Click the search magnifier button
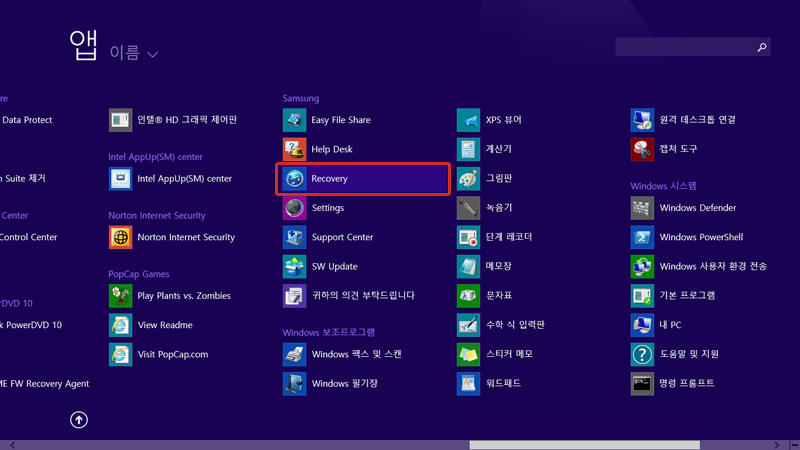800x450 pixels. (x=762, y=47)
